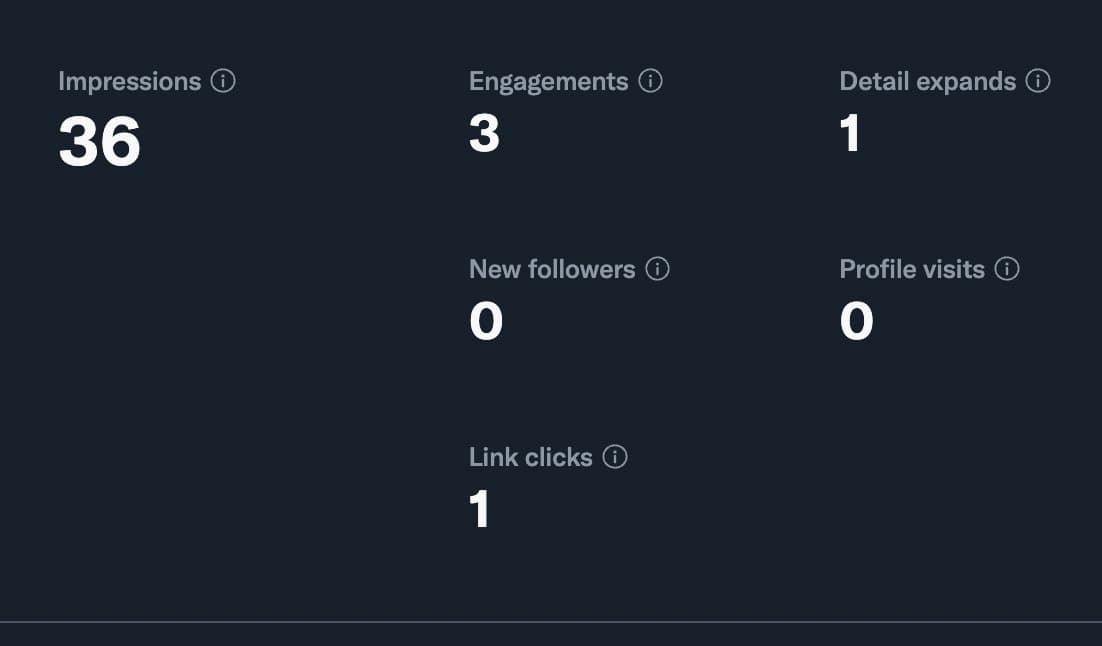Viewport: 1102px width, 646px height.
Task: Click the Impressions count of 36
Action: tap(100, 141)
